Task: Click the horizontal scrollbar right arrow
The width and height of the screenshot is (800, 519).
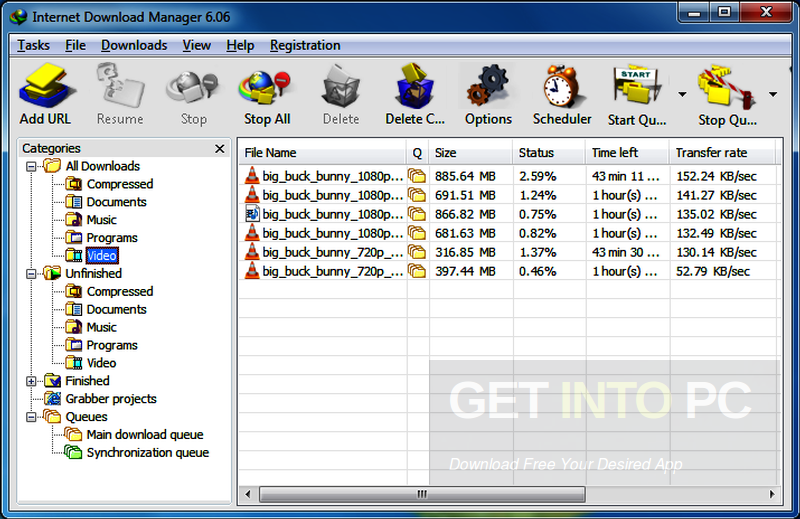Action: pos(771,494)
